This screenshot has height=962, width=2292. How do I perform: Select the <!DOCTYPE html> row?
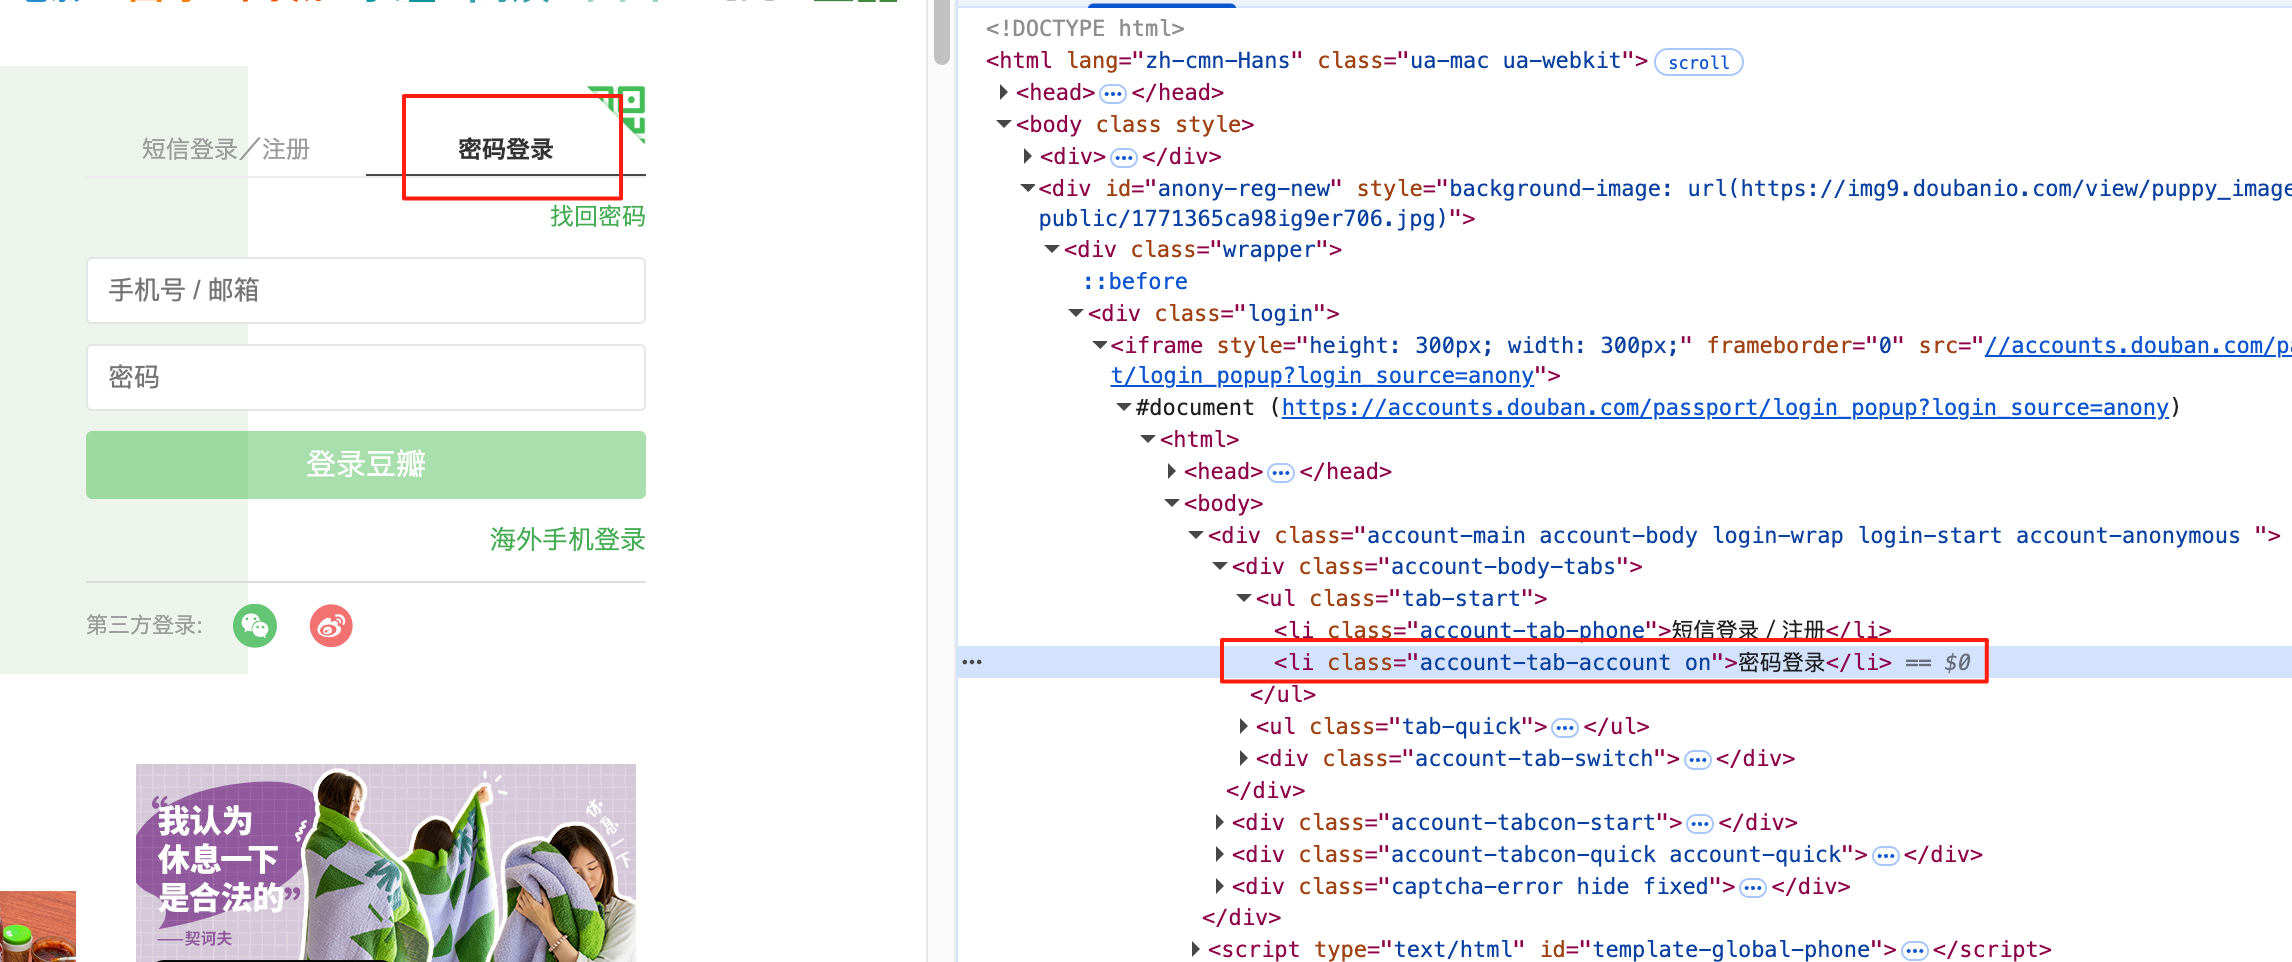point(1085,28)
